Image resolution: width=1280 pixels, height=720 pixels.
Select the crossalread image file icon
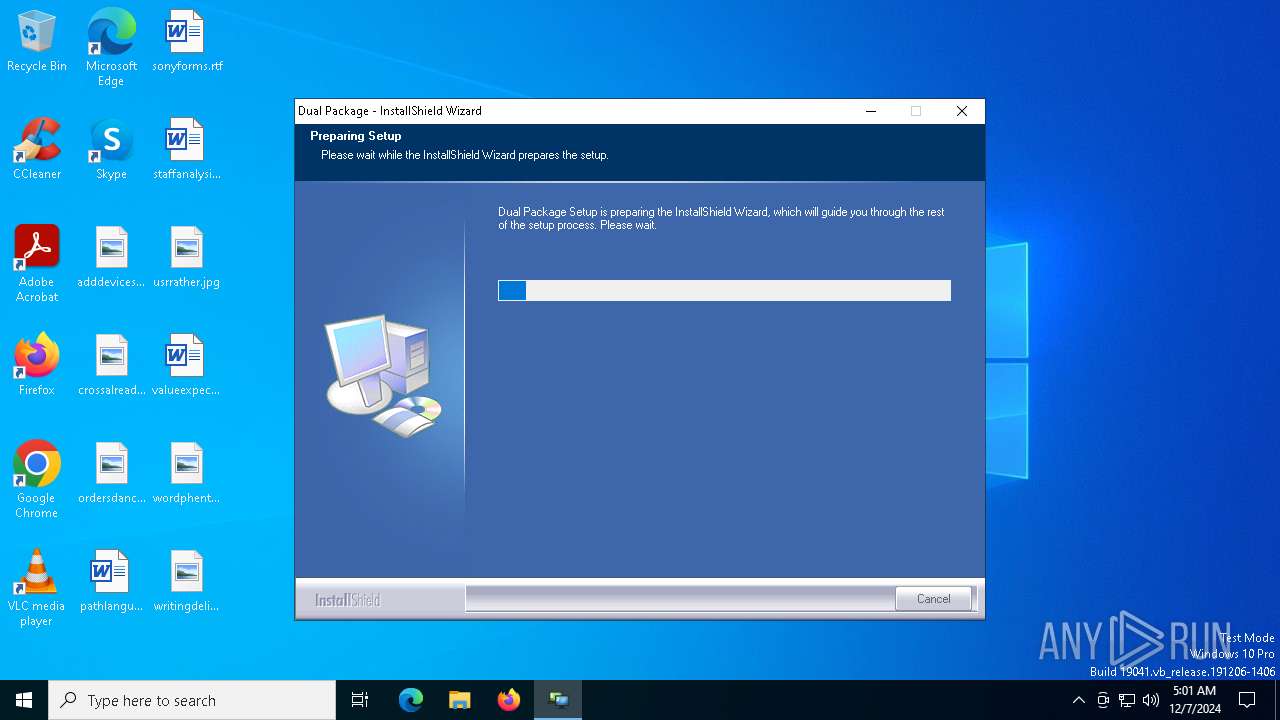(111, 365)
